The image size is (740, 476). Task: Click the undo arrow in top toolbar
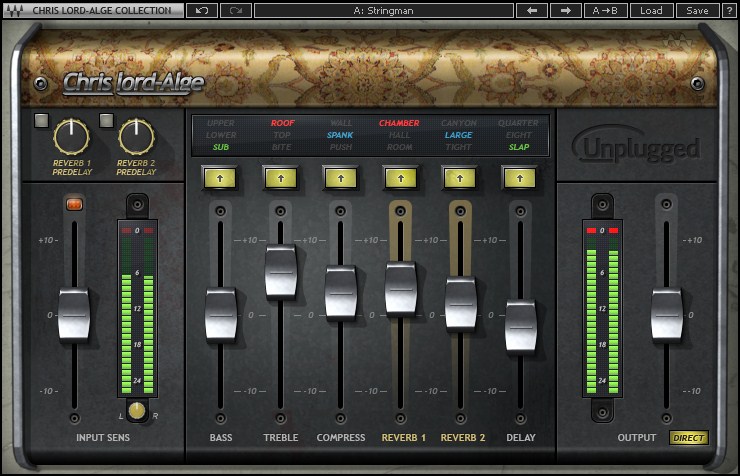click(202, 10)
